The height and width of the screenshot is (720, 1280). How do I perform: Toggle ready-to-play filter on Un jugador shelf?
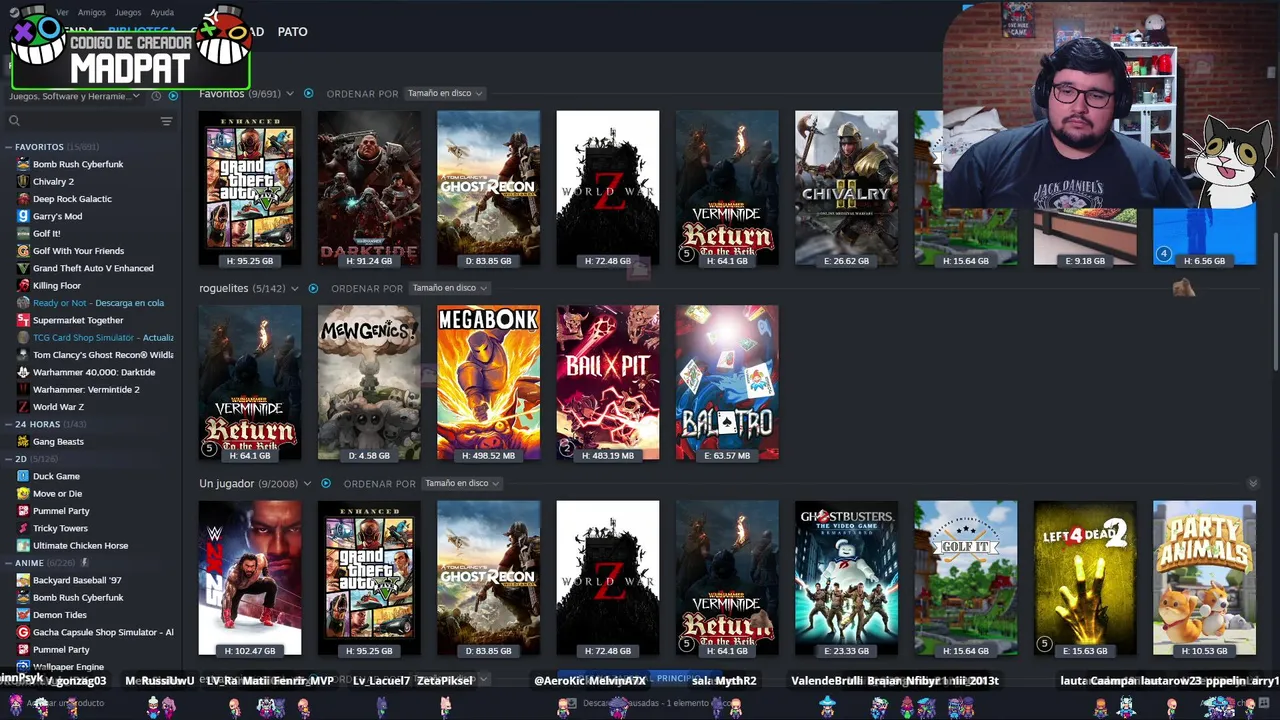[325, 483]
